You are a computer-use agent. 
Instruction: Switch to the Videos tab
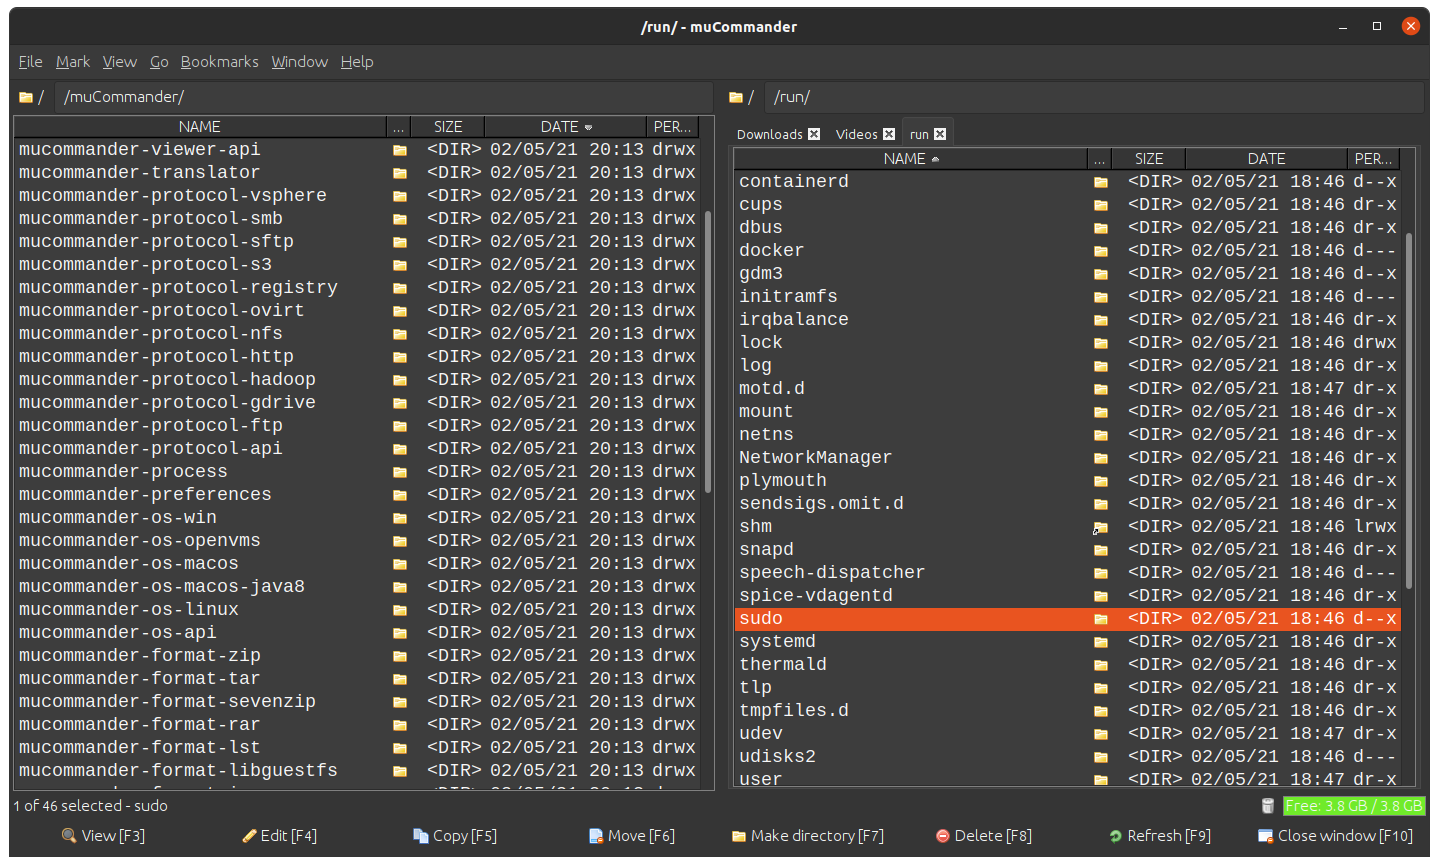coord(855,132)
